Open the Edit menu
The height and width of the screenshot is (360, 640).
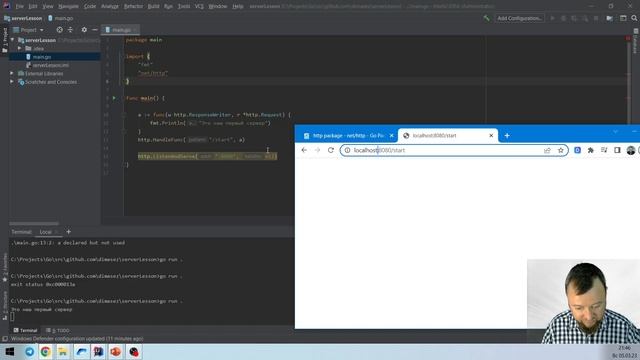tap(33, 6)
